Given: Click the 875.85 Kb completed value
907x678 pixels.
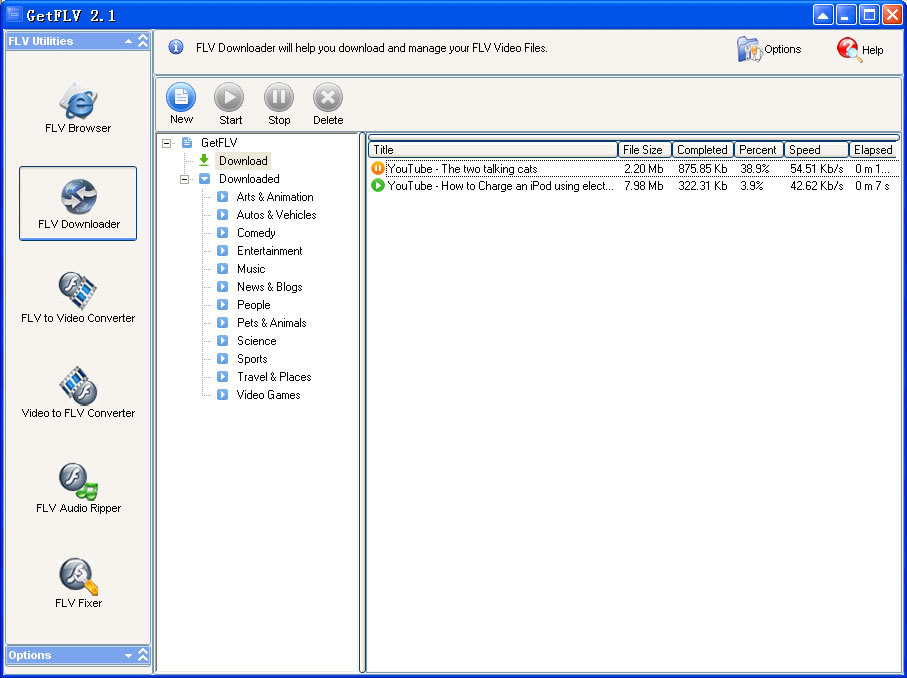Looking at the screenshot, I should [x=703, y=169].
